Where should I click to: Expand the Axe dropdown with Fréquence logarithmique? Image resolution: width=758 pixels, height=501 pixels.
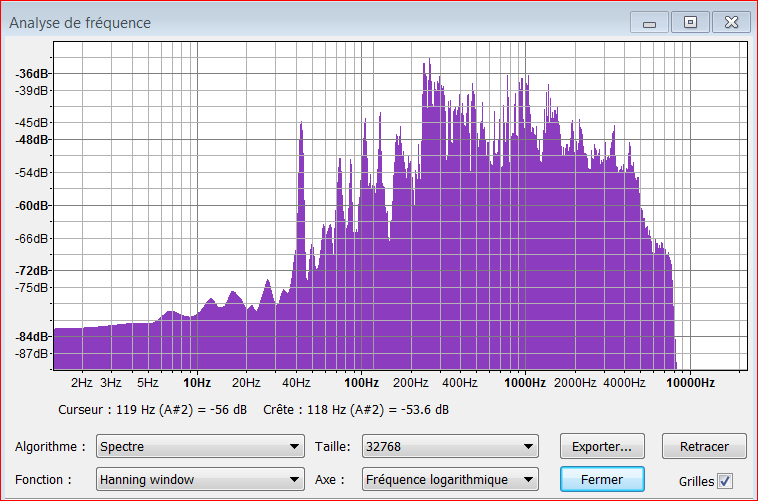[x=450, y=480]
